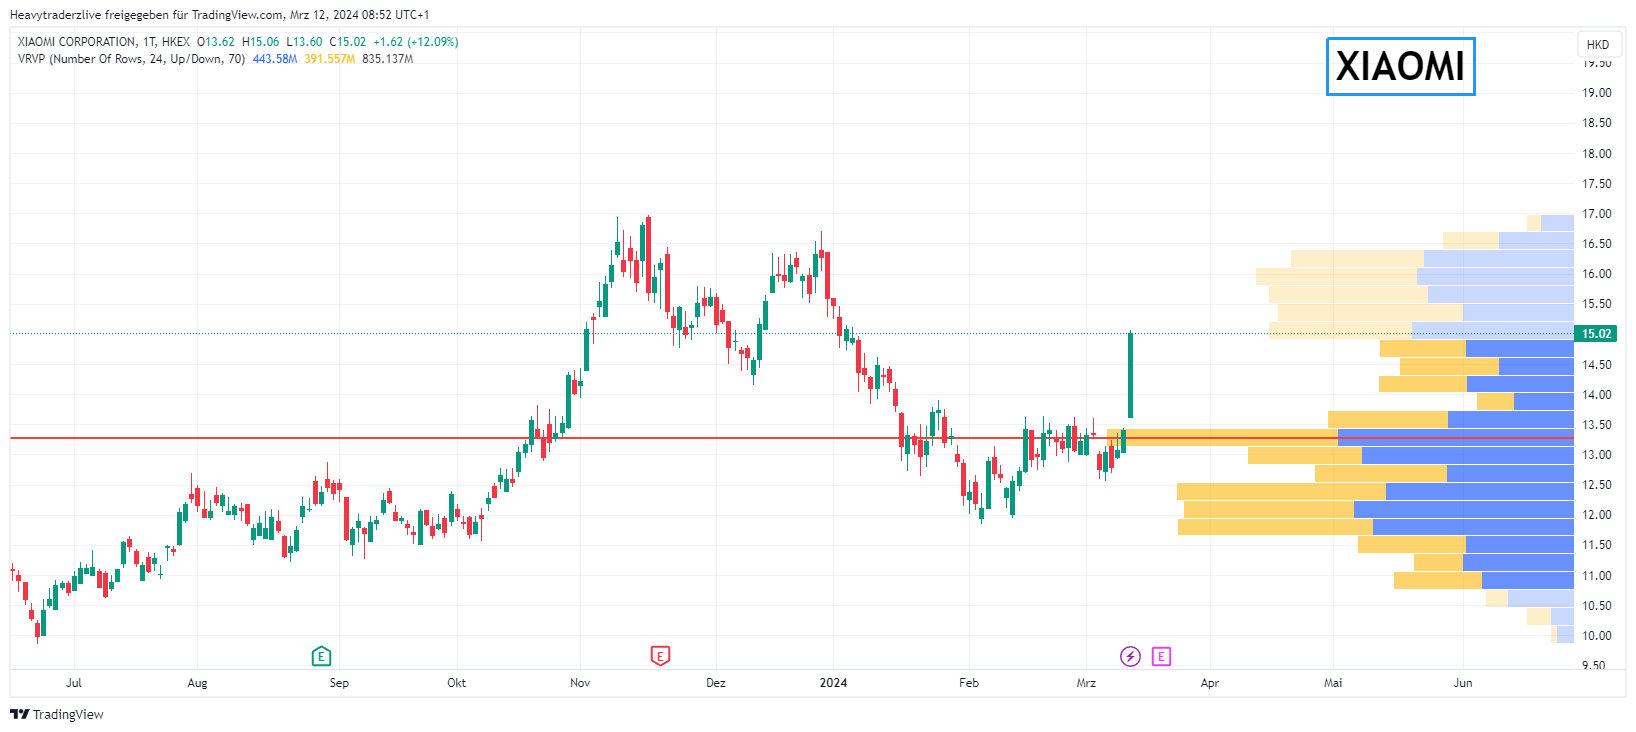Click the purple lightning event marker

pos(1130,656)
